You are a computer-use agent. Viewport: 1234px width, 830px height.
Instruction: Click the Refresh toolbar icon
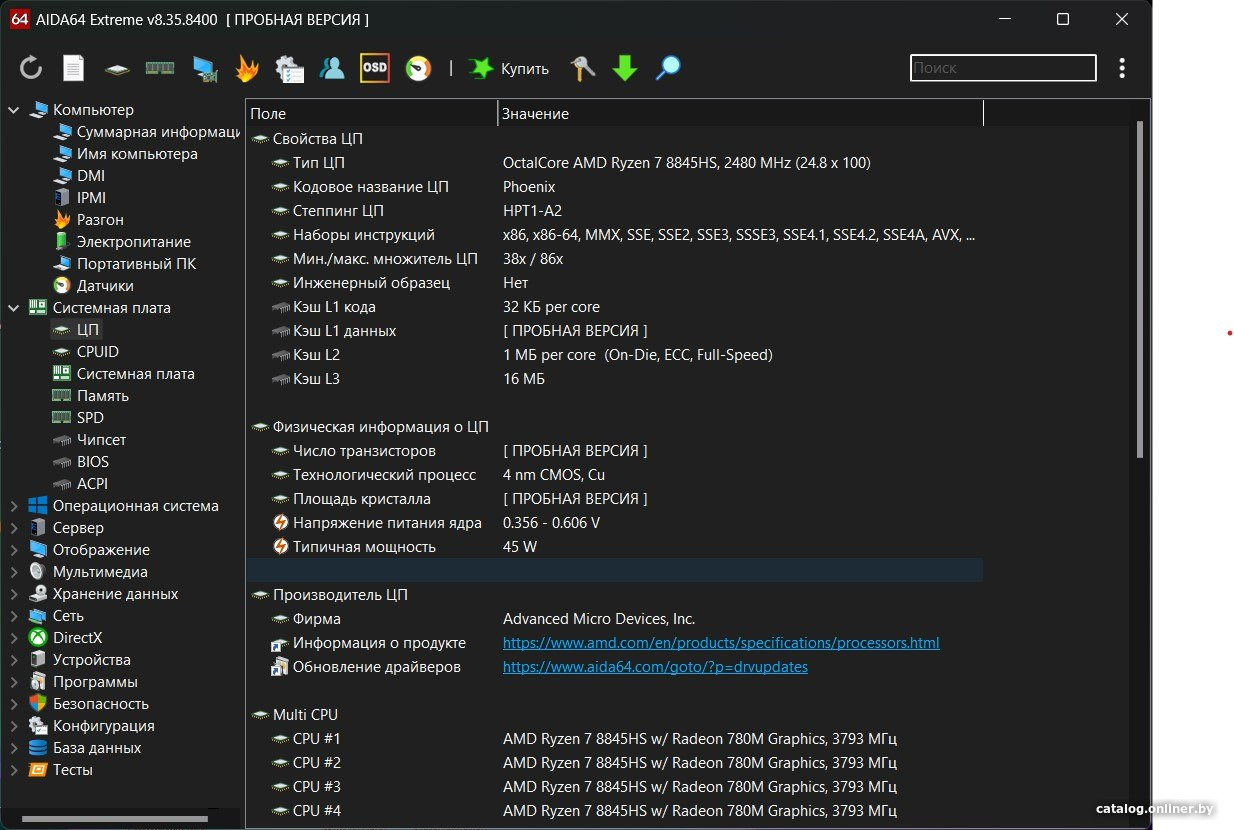(31, 68)
